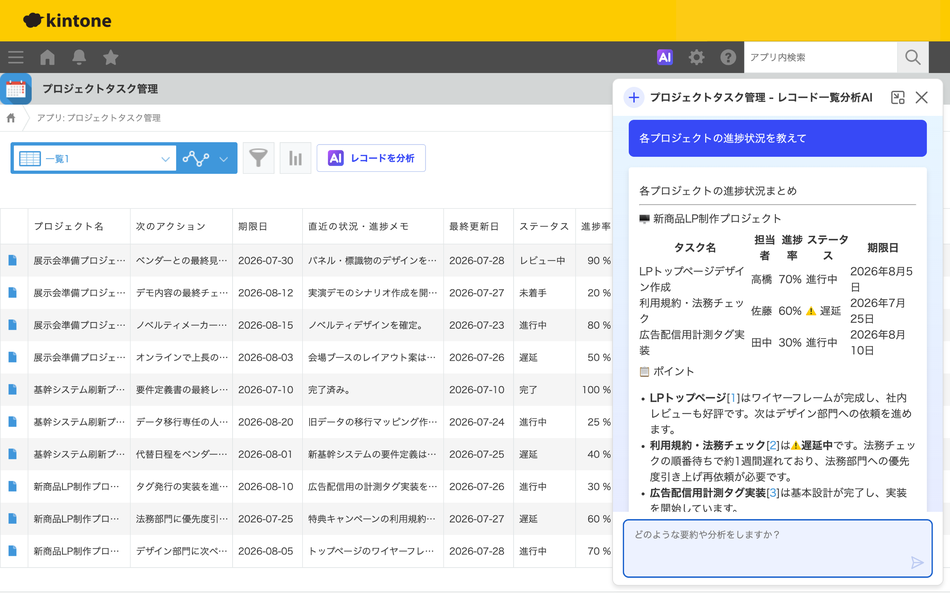950x593 pixels.
Task: Click the purple AI icon in header
Action: click(x=665, y=58)
